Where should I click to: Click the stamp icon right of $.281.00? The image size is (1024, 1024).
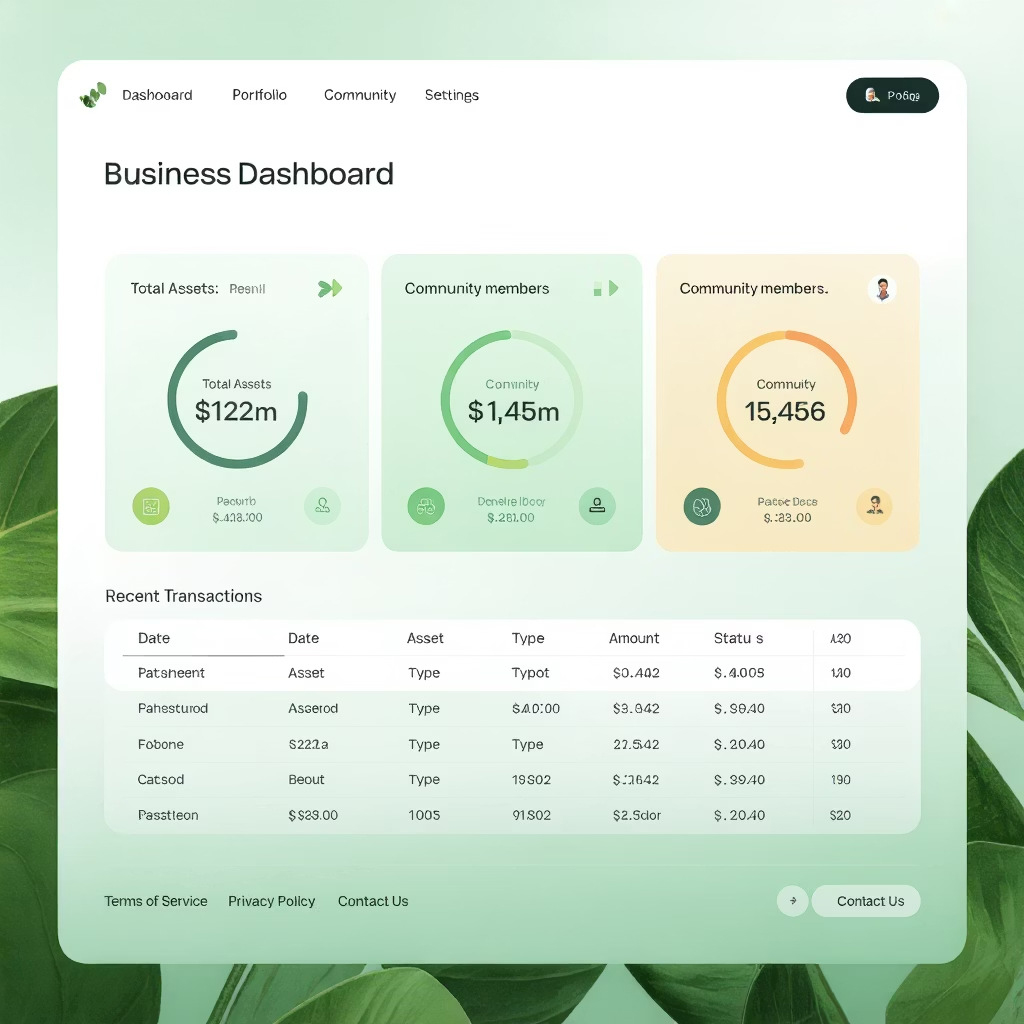[597, 506]
